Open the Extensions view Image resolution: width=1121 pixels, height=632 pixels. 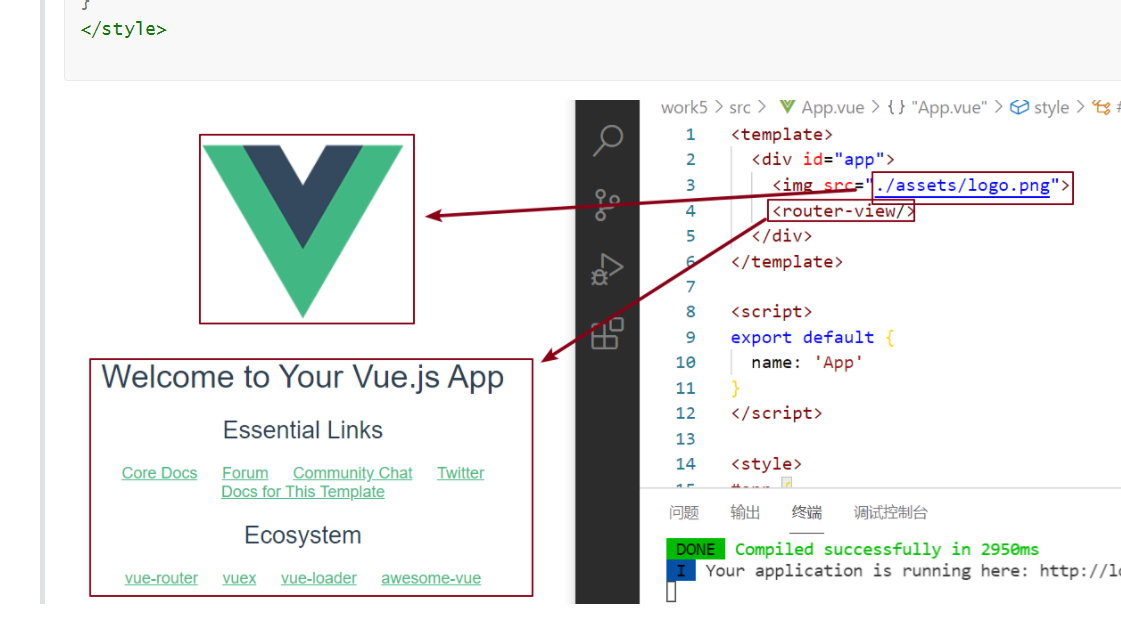(608, 333)
